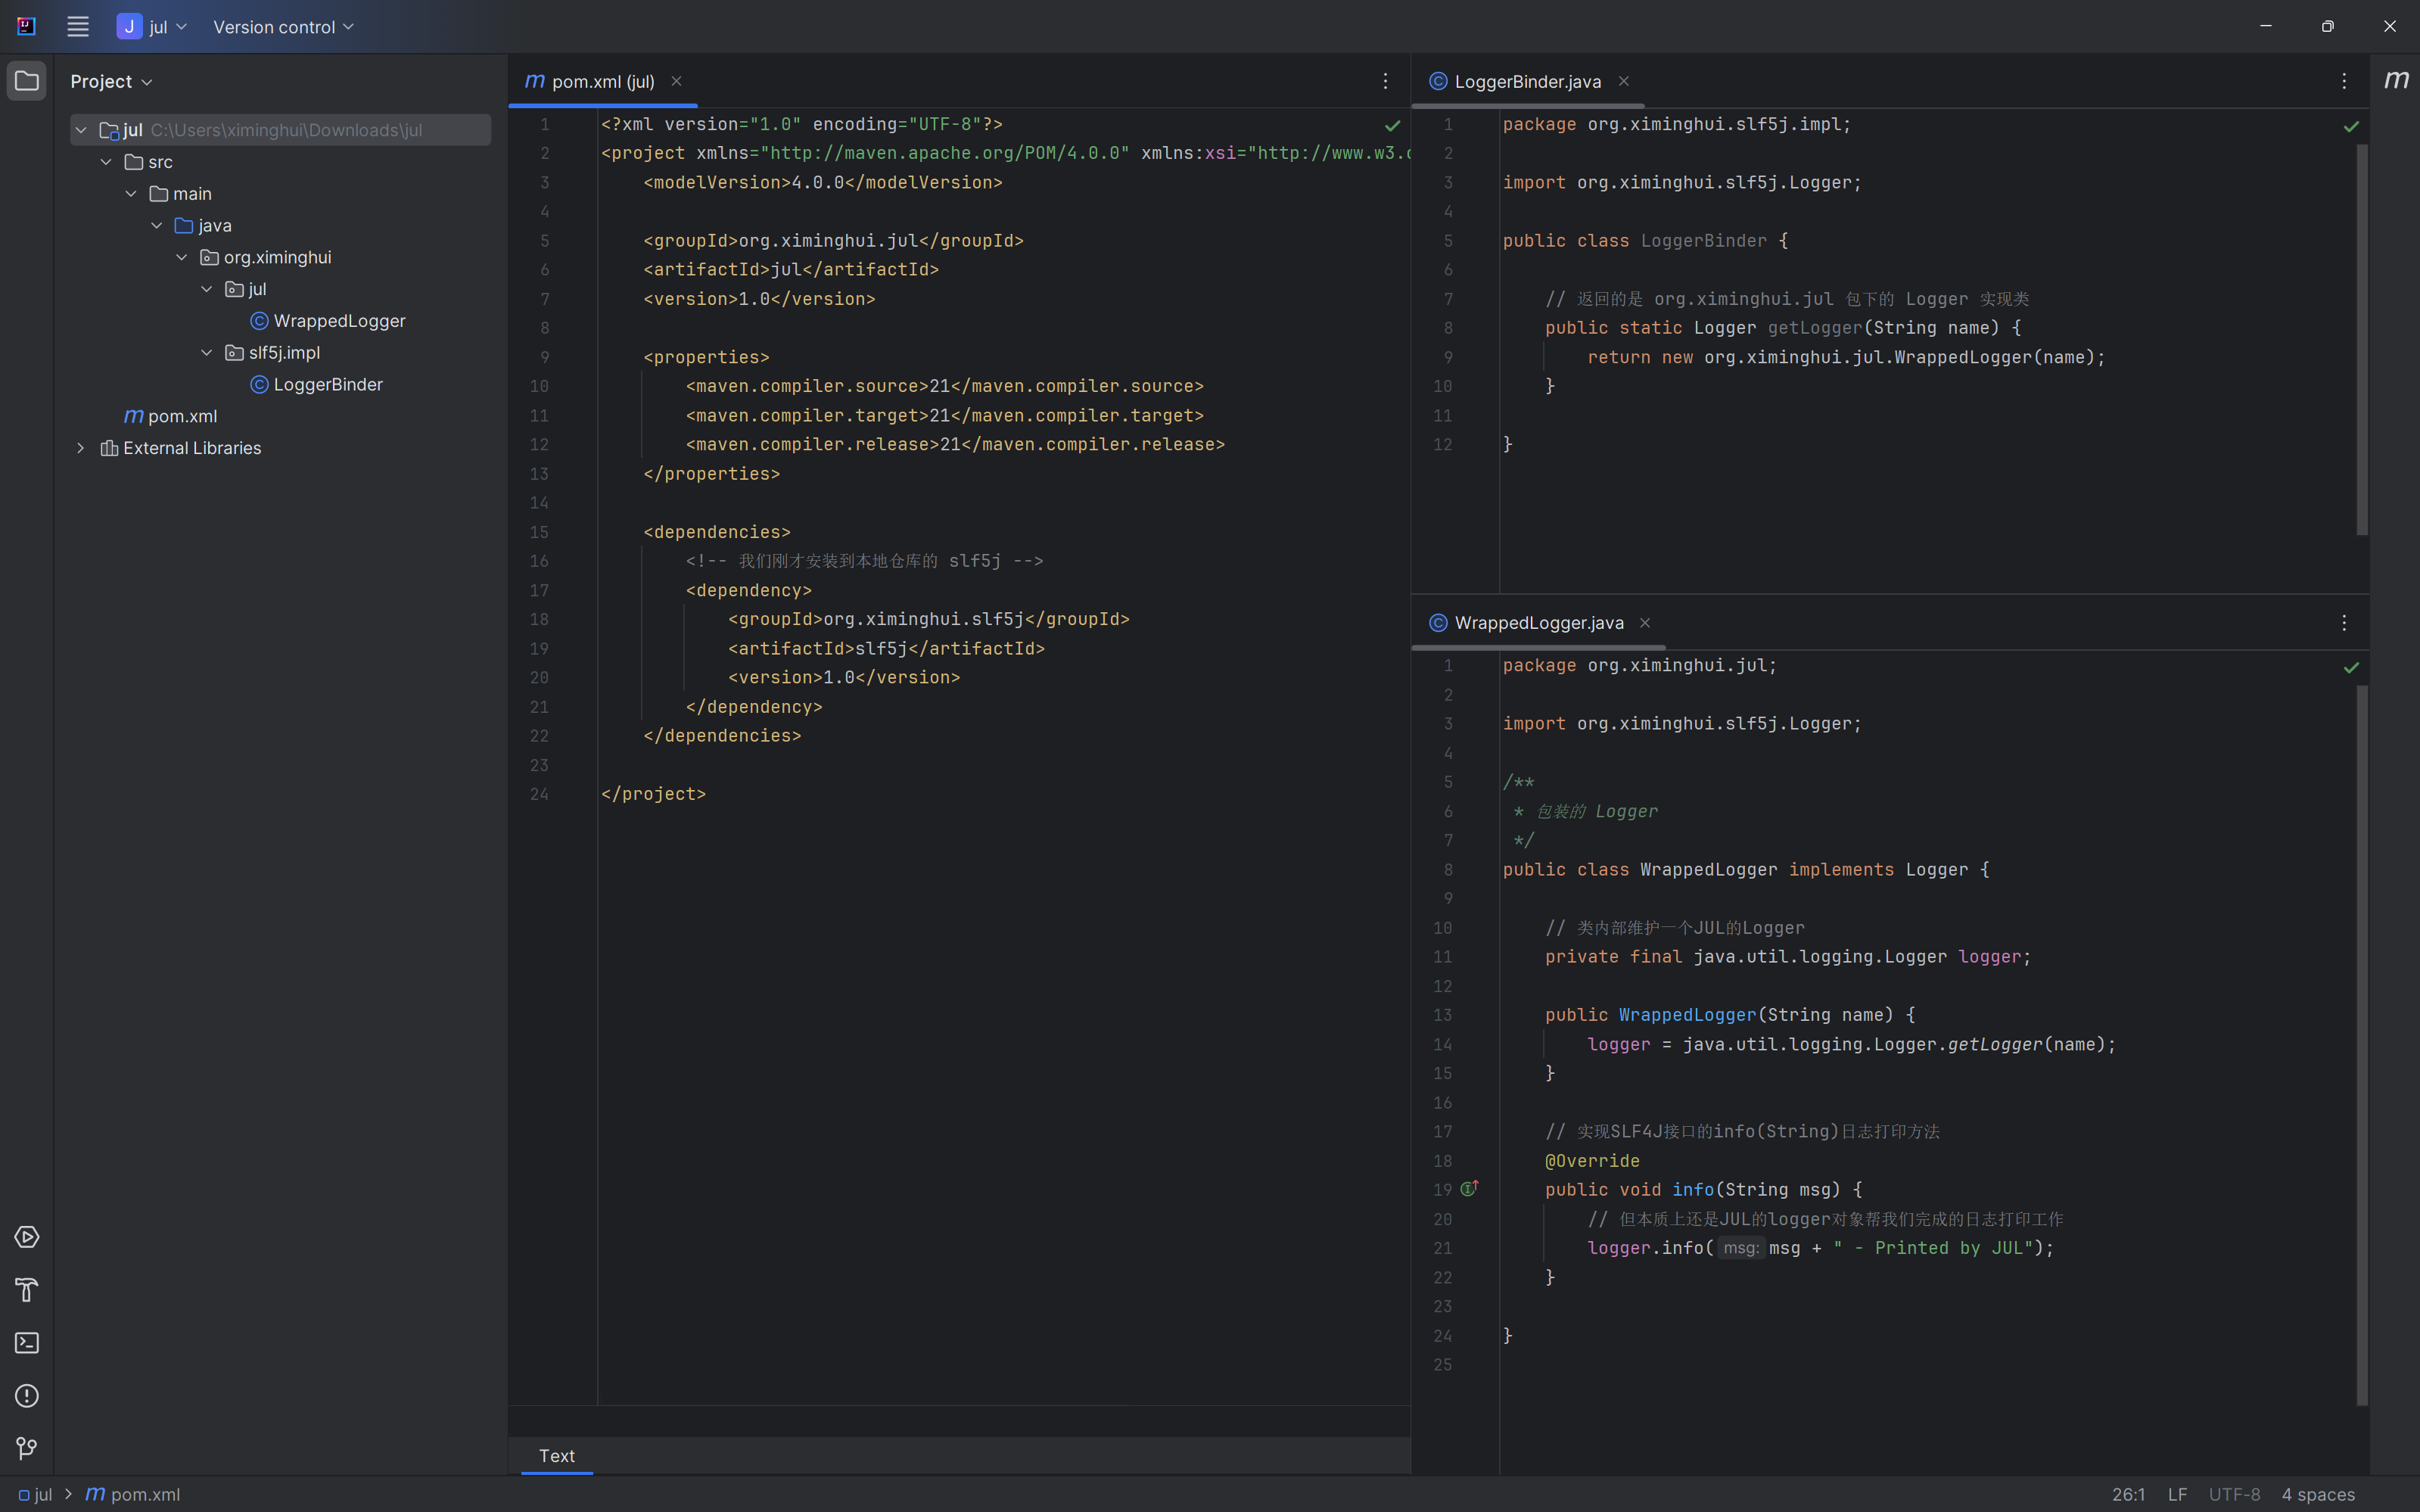The image size is (2420, 1512).
Task: Open the jul project dropdown
Action: pyautogui.click(x=151, y=27)
